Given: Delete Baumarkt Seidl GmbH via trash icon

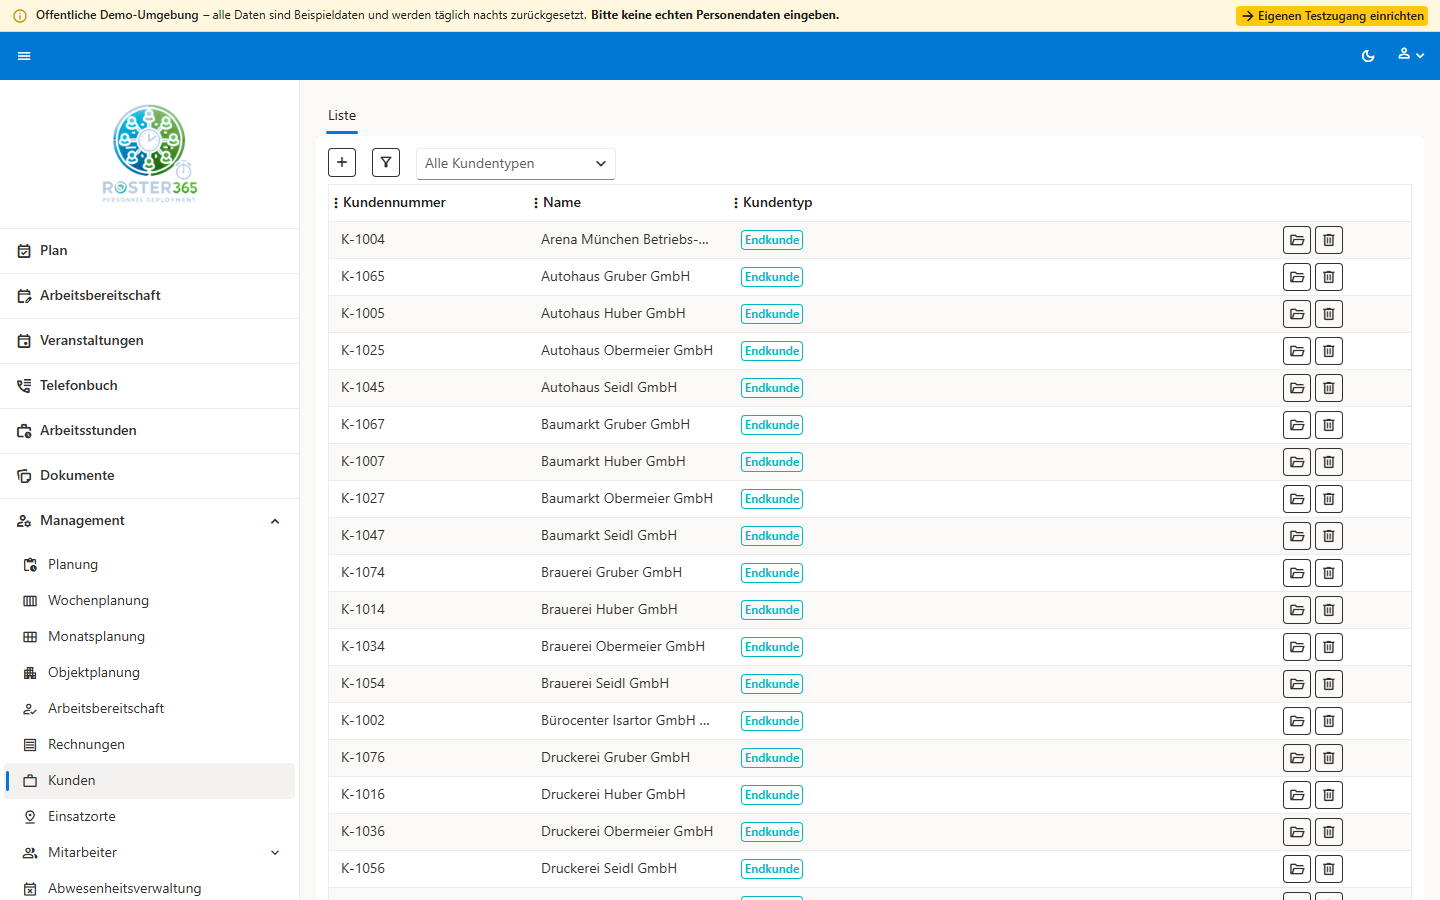Looking at the screenshot, I should [1329, 536].
